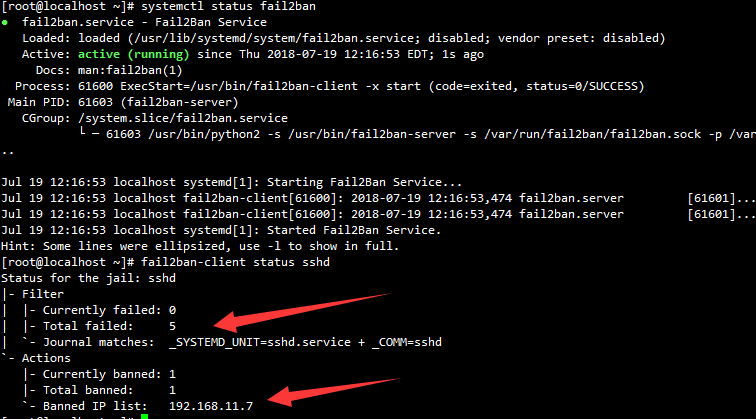Click the Journal matches line
The width and height of the screenshot is (756, 419).
click(230, 342)
